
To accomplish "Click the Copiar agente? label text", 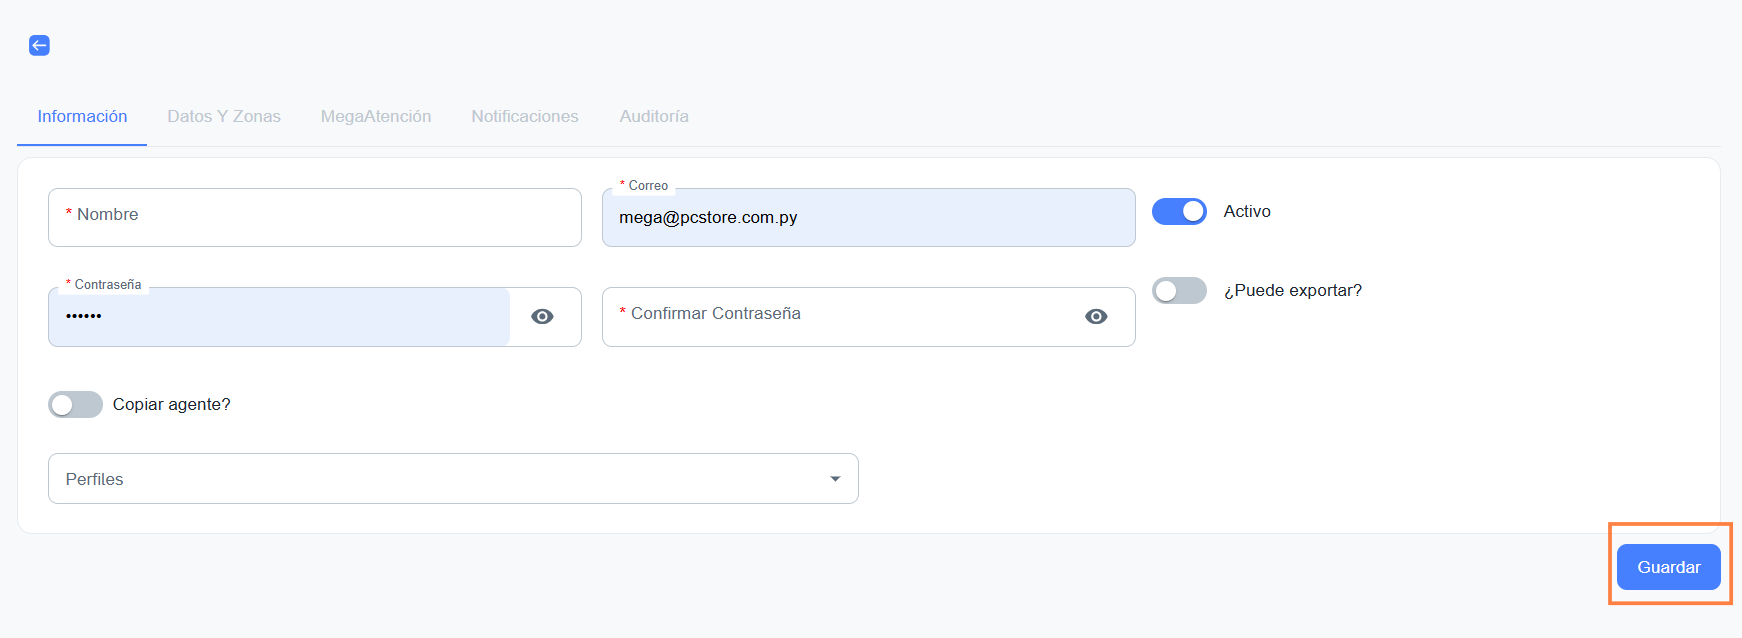I will click(x=171, y=405).
